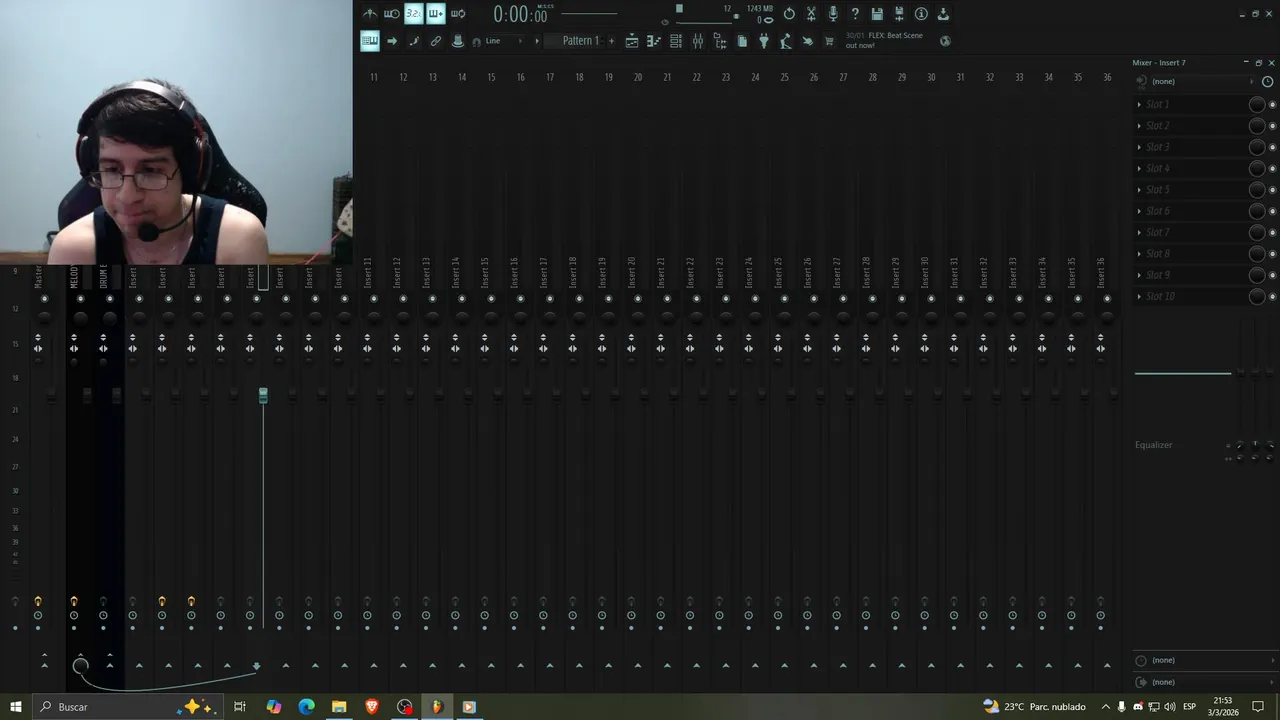Image resolution: width=1280 pixels, height=720 pixels.
Task: Mute the Insert 20 mixer track
Action: (638, 299)
